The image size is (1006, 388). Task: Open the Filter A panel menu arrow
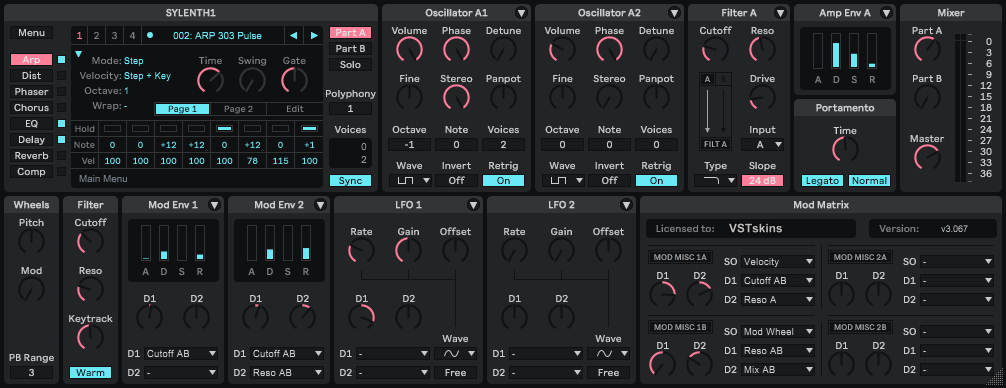[780, 13]
